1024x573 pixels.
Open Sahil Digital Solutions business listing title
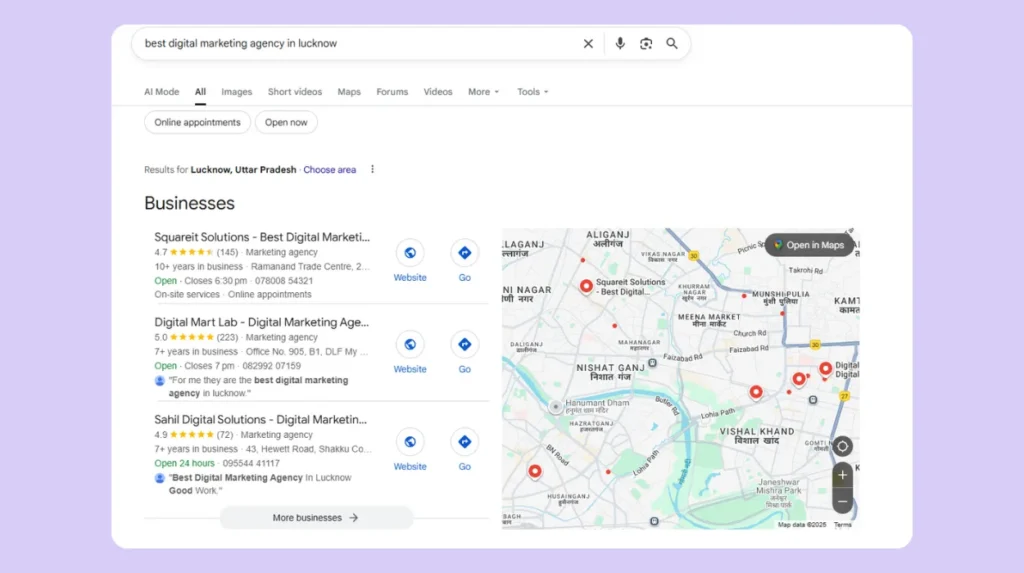tap(261, 419)
